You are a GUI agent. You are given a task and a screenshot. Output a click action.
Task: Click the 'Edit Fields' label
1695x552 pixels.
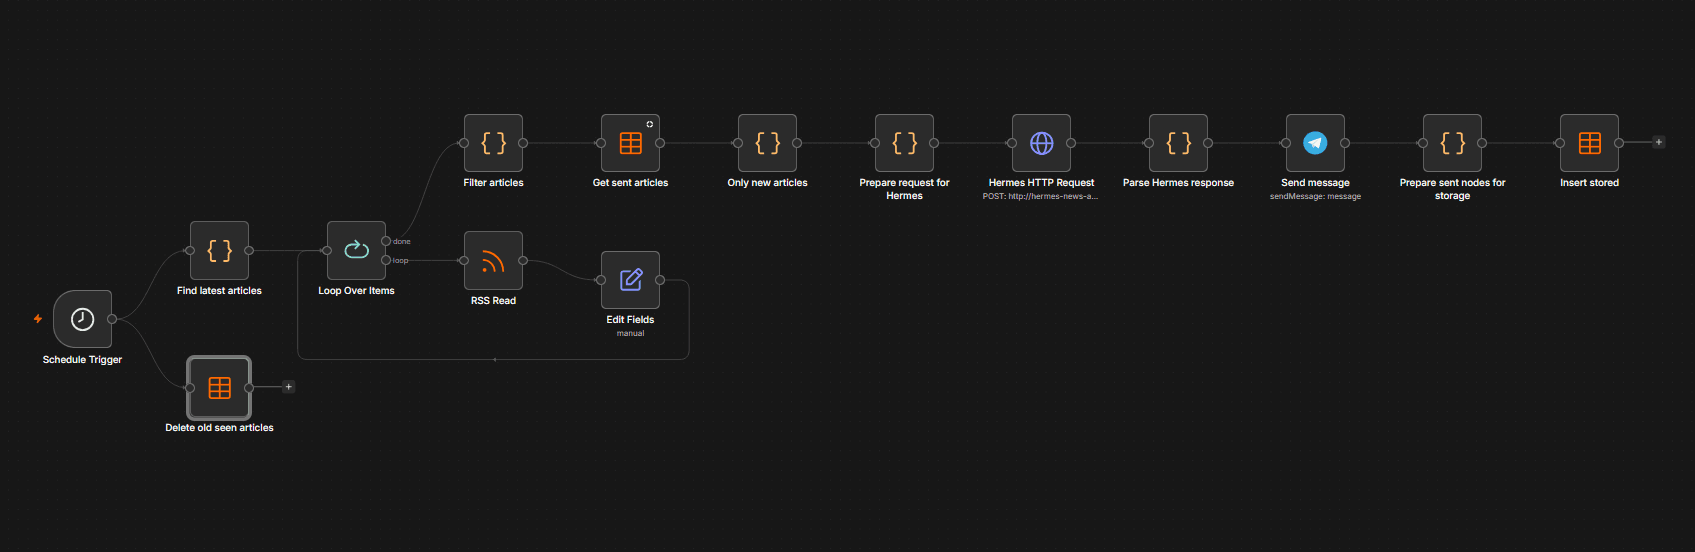point(630,320)
